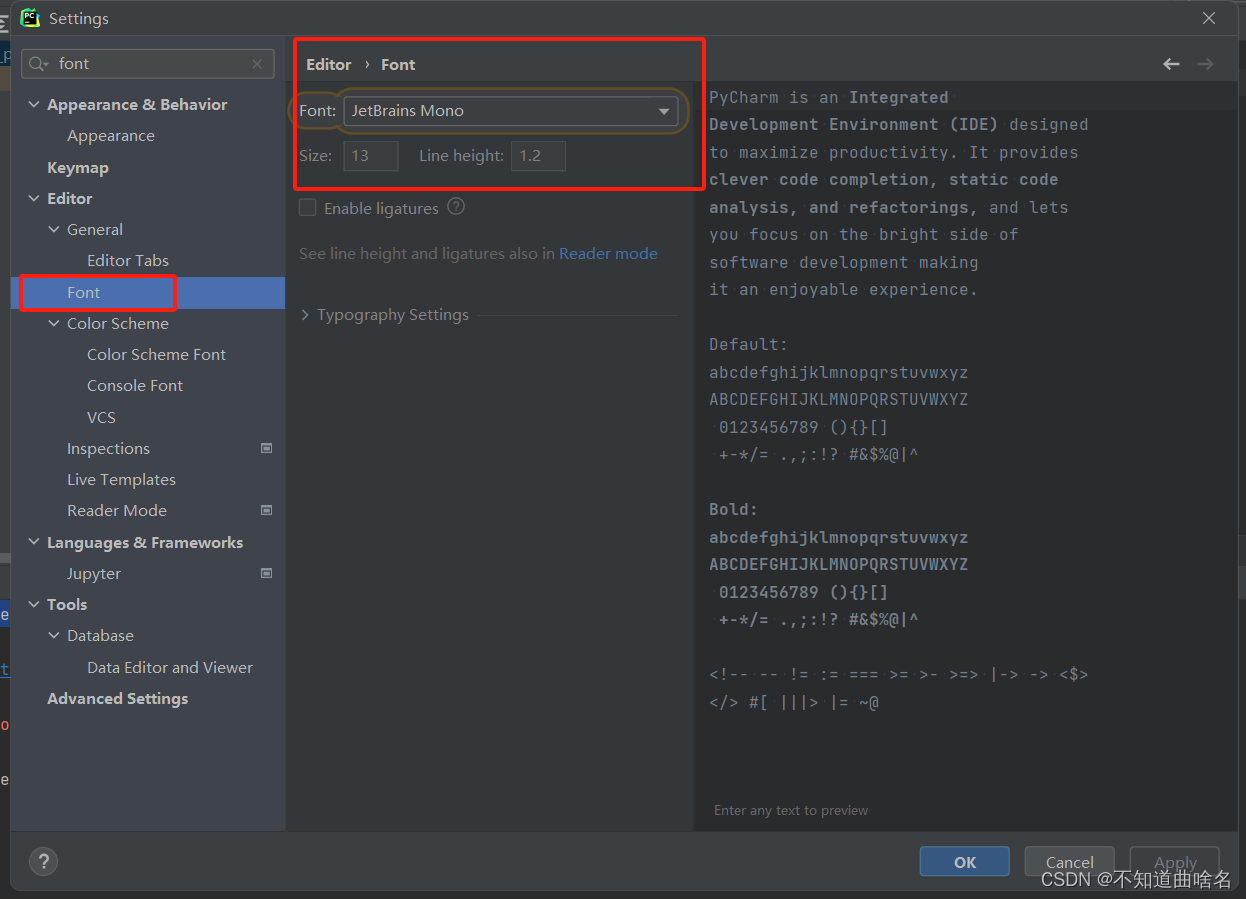Expand the Typography Settings section
Image resolution: width=1246 pixels, height=899 pixels.
(x=305, y=315)
